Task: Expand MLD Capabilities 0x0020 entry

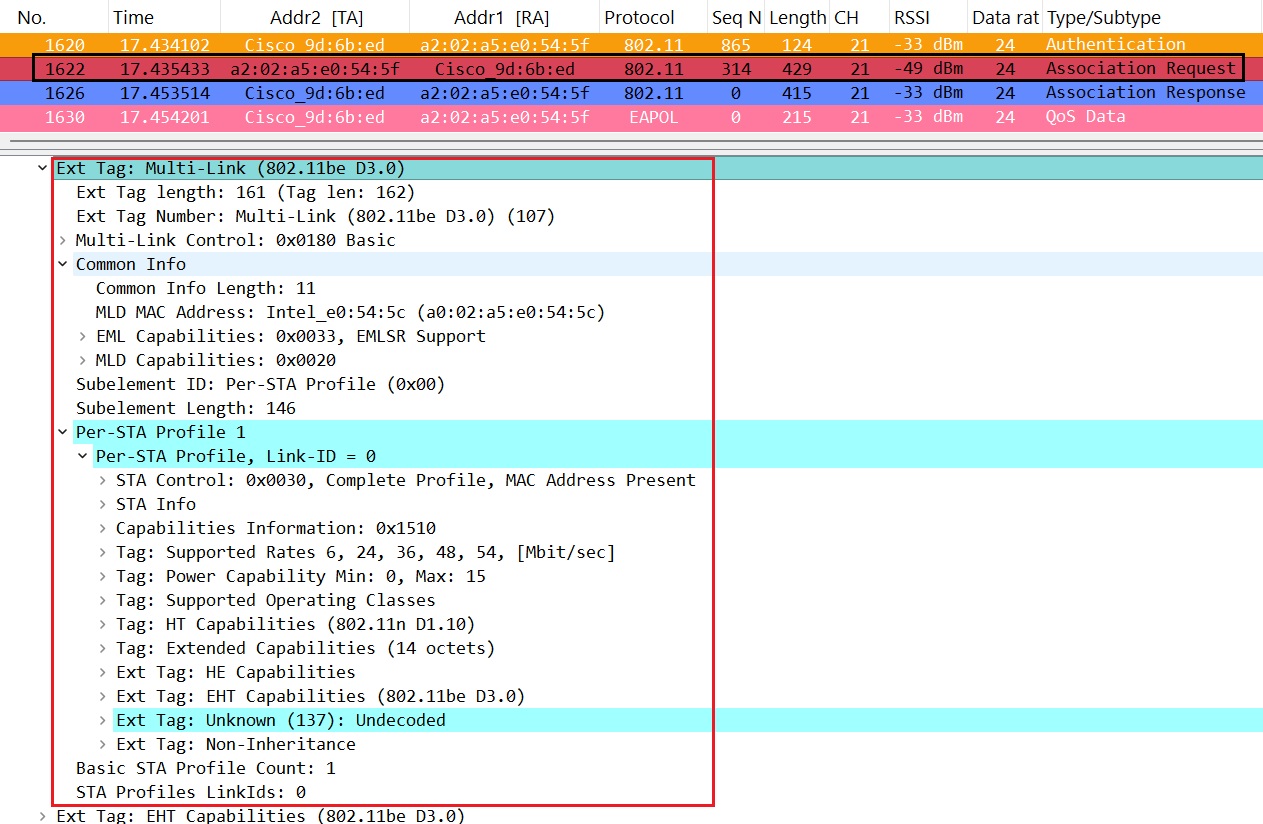Action: [82, 360]
